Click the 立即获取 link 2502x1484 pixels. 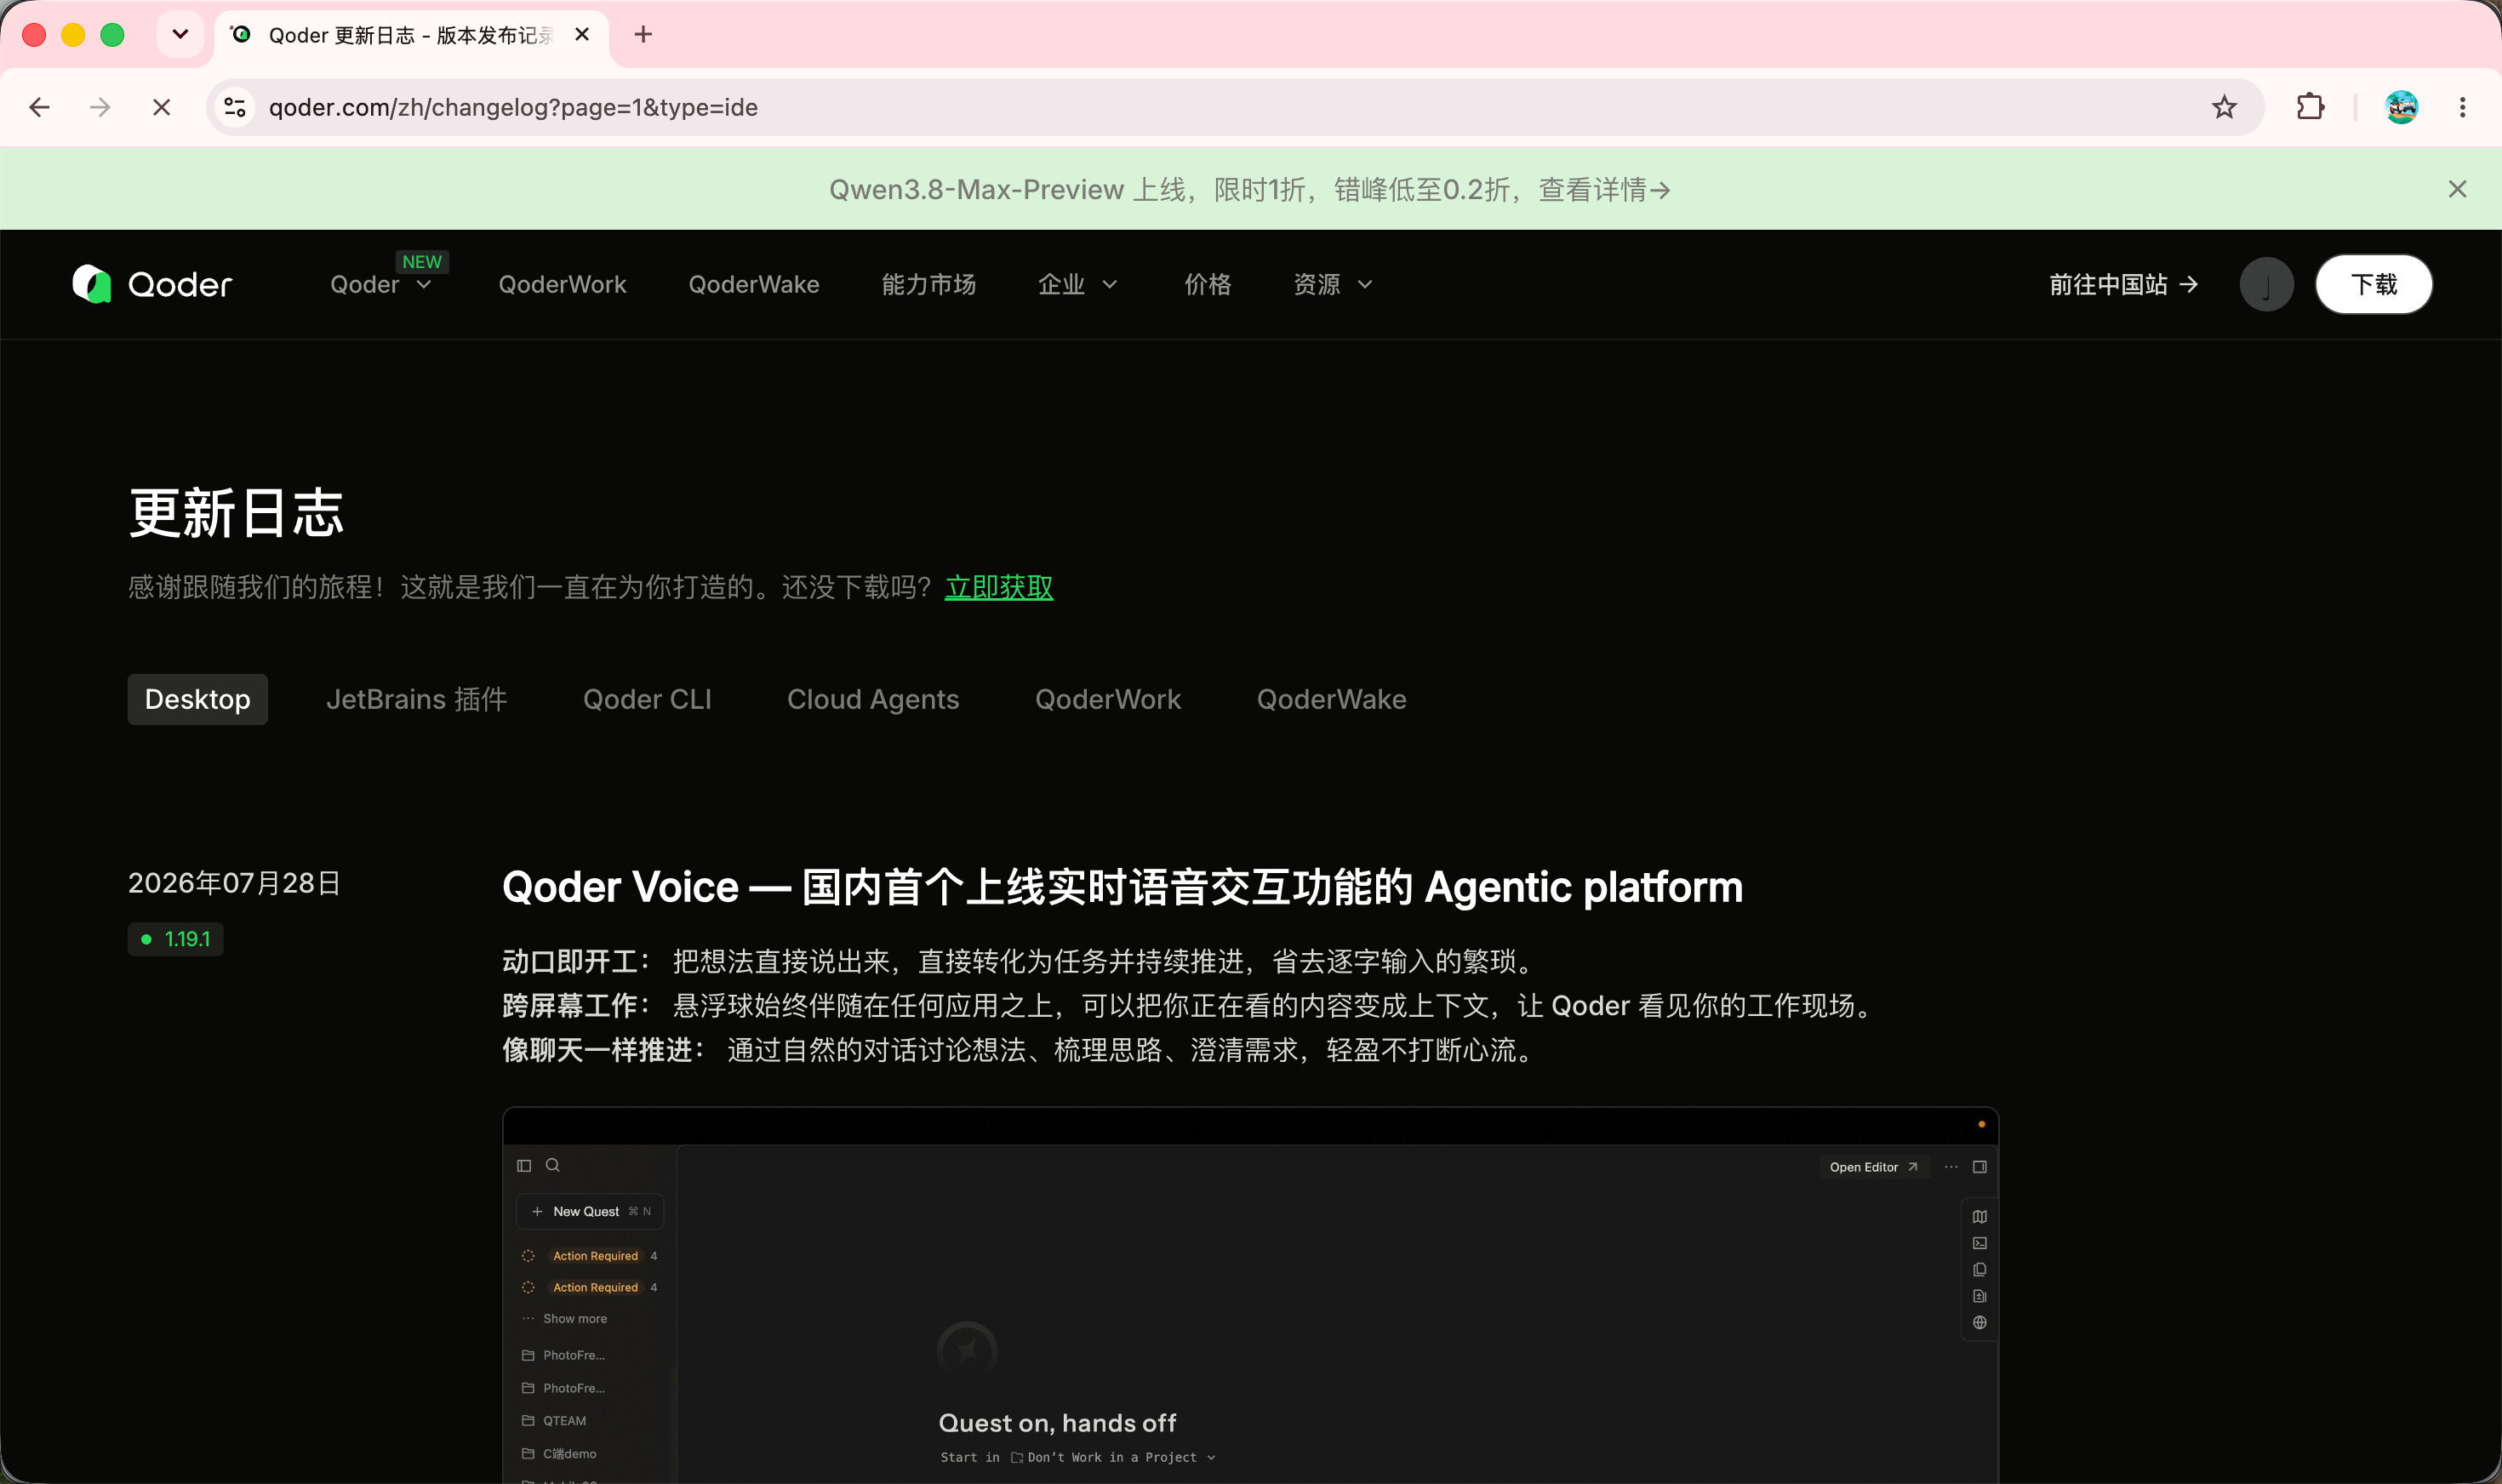point(999,587)
